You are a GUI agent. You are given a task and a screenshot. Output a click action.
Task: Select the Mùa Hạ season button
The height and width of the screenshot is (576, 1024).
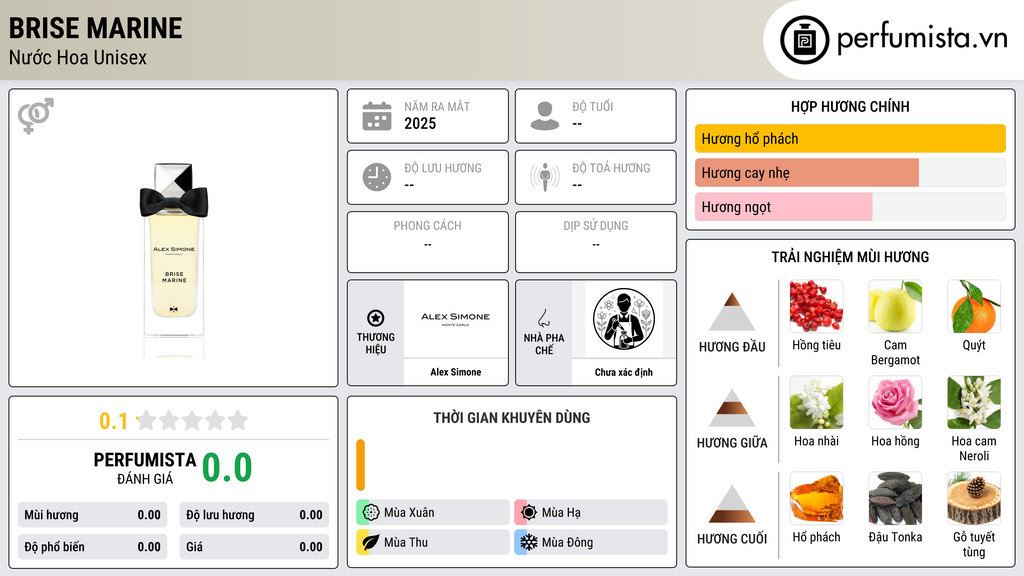pos(591,513)
